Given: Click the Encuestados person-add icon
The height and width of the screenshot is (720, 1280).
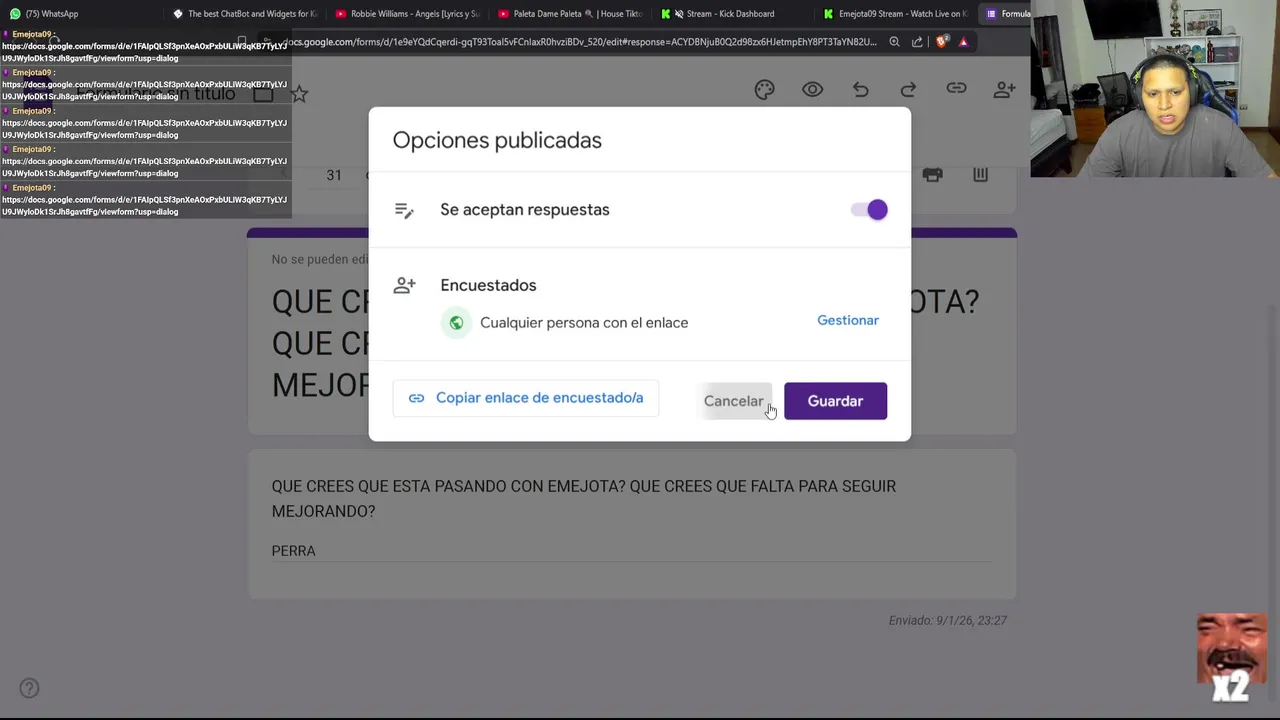Looking at the screenshot, I should (x=404, y=286).
